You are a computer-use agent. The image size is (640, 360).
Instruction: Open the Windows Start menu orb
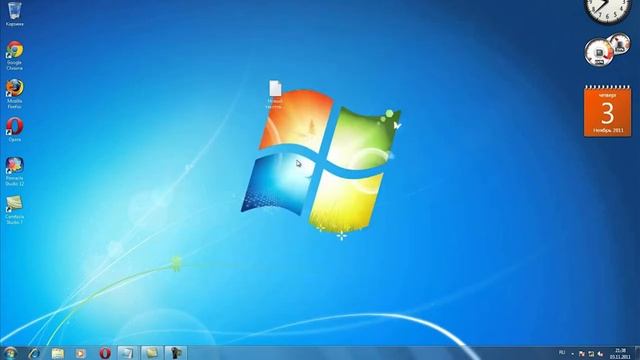point(10,353)
